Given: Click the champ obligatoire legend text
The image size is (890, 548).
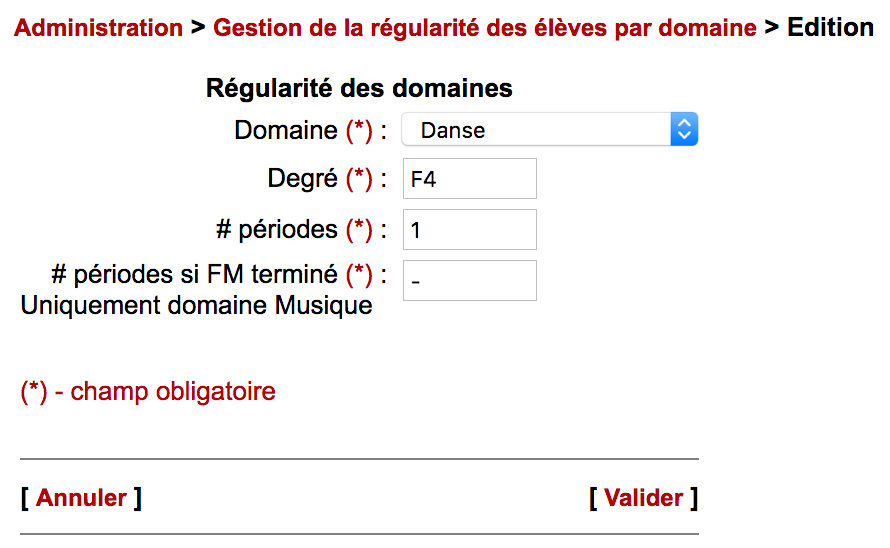Looking at the screenshot, I should (172, 391).
